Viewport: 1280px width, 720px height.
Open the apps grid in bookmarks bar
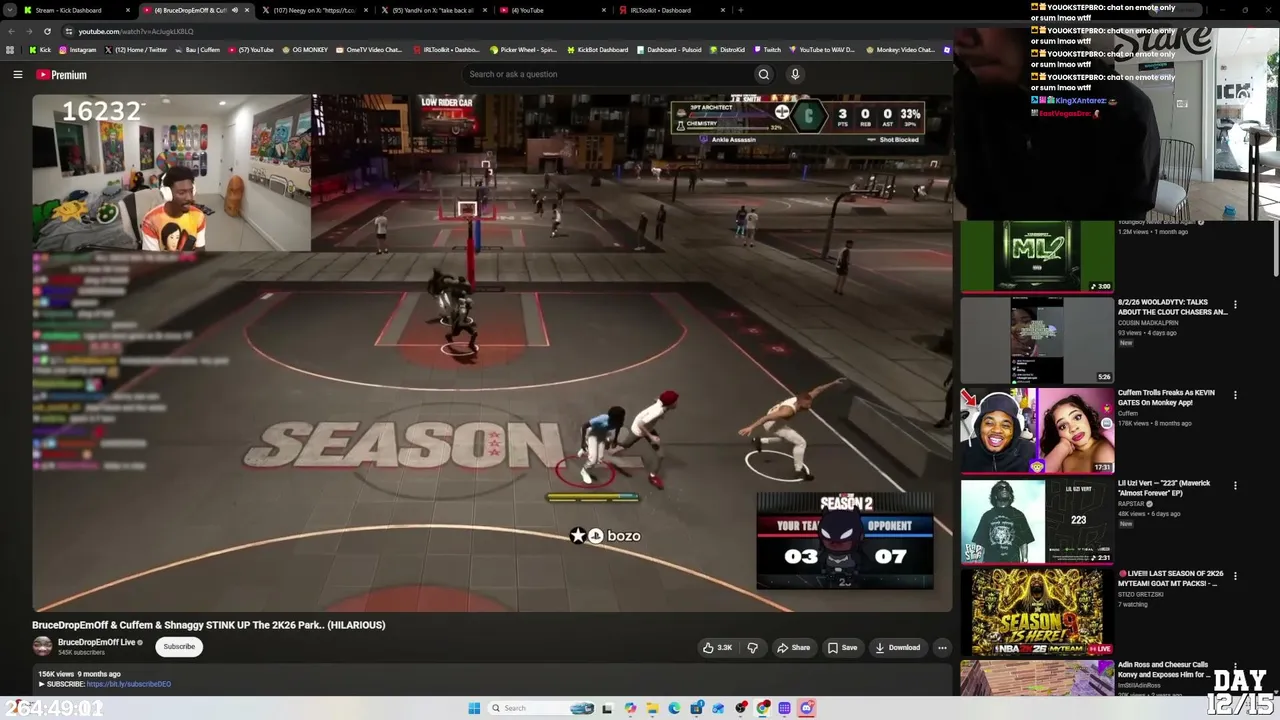coord(10,50)
